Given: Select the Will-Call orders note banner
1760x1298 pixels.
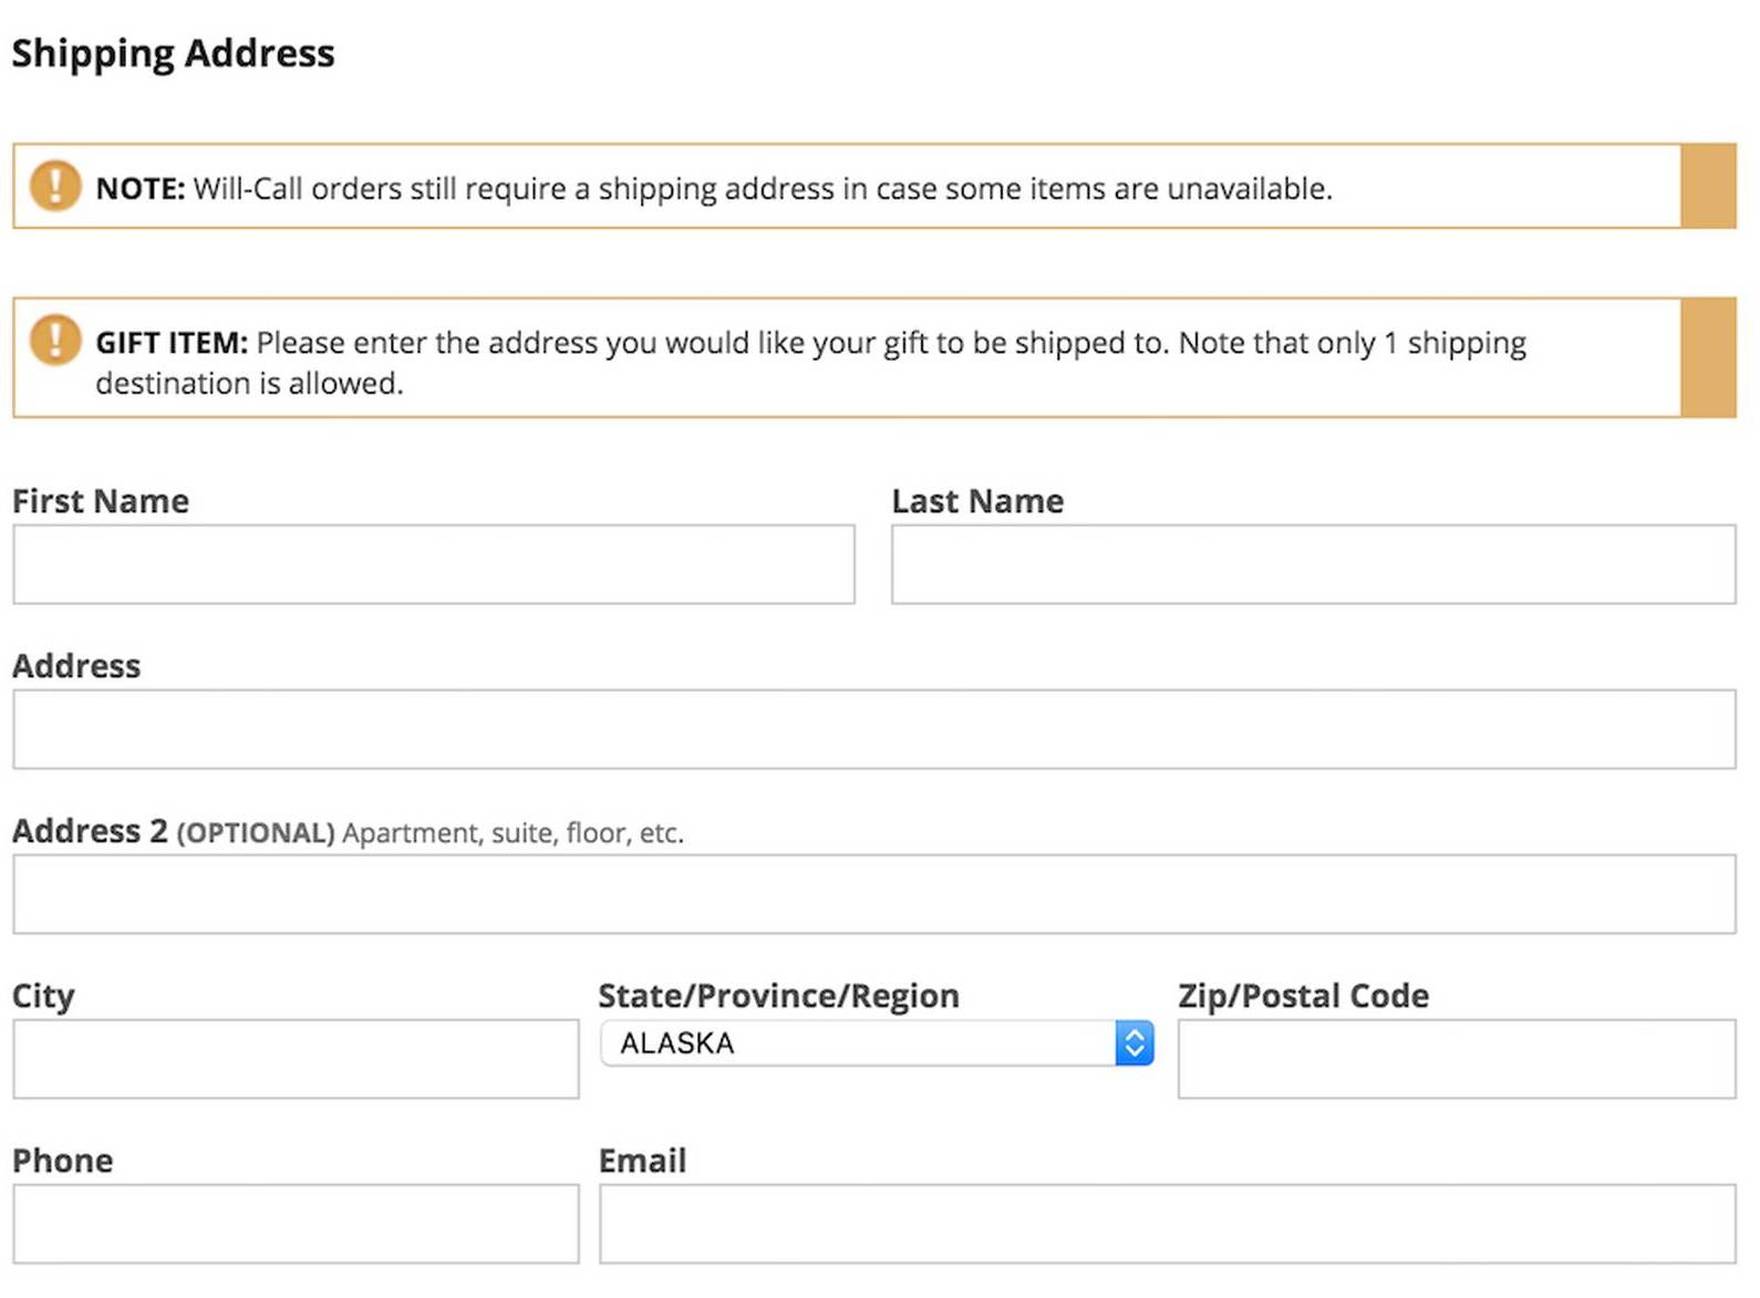Looking at the screenshot, I should (870, 187).
